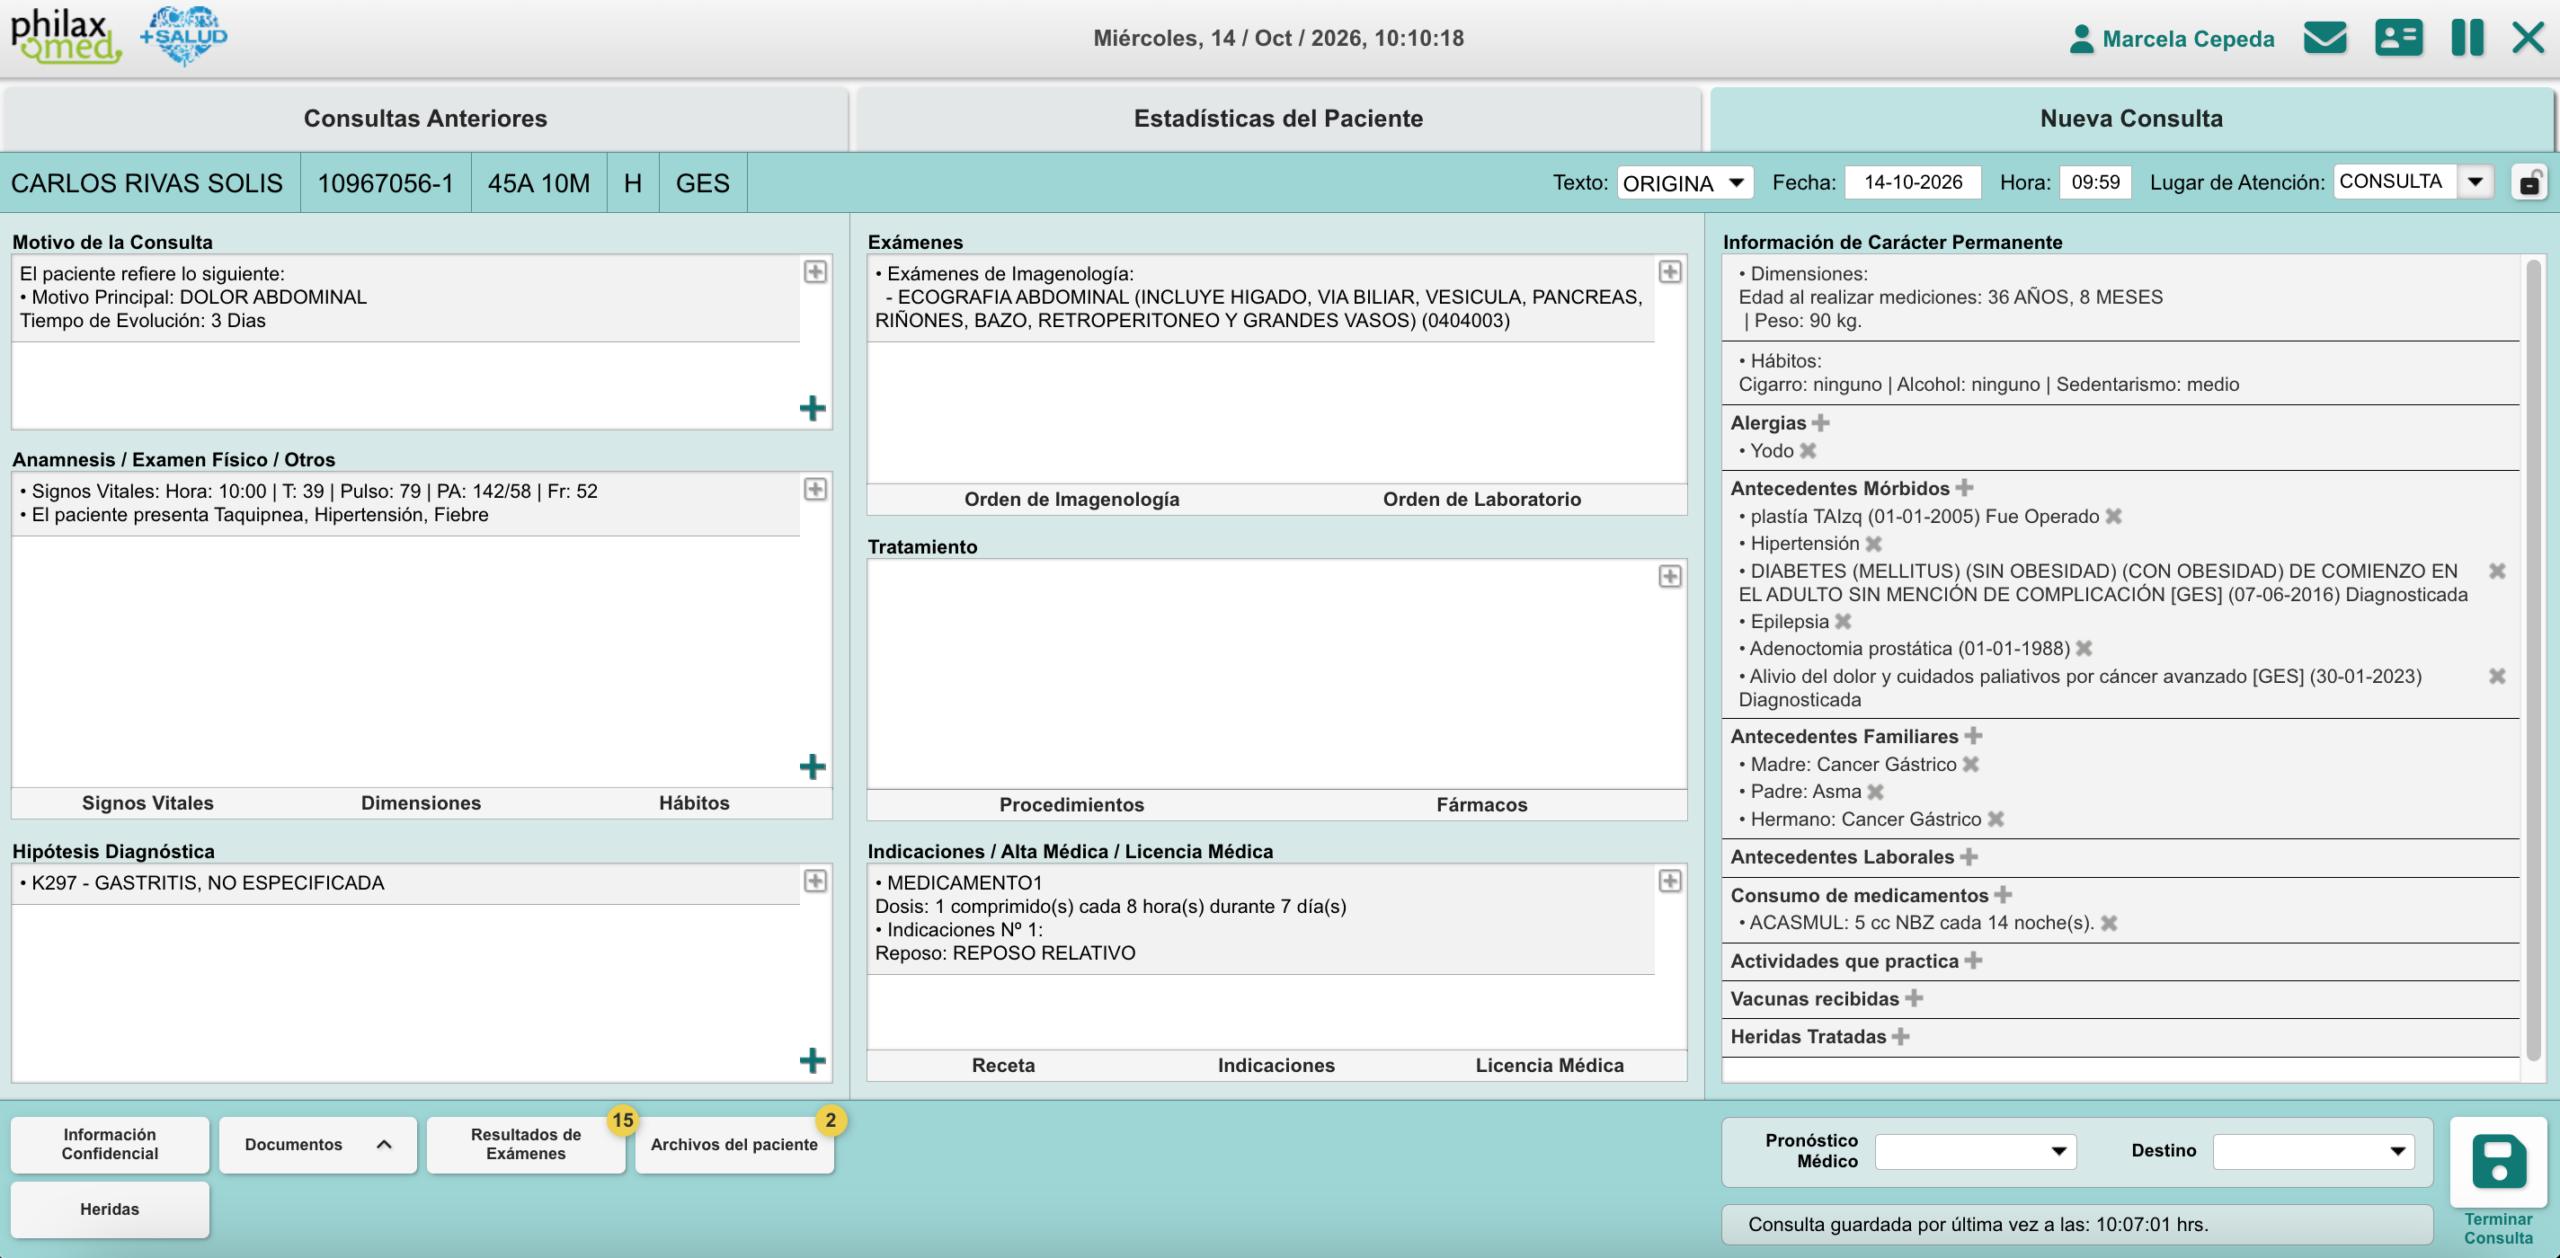Screen dimensions: 2560x1258
Task: Click the Fecha input field
Action: [x=1913, y=183]
